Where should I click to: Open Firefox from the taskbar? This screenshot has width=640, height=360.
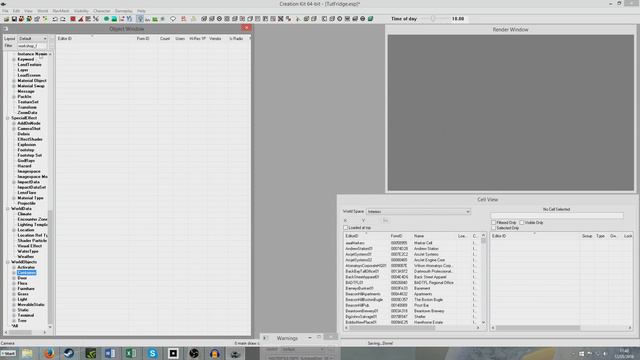(x=49, y=353)
